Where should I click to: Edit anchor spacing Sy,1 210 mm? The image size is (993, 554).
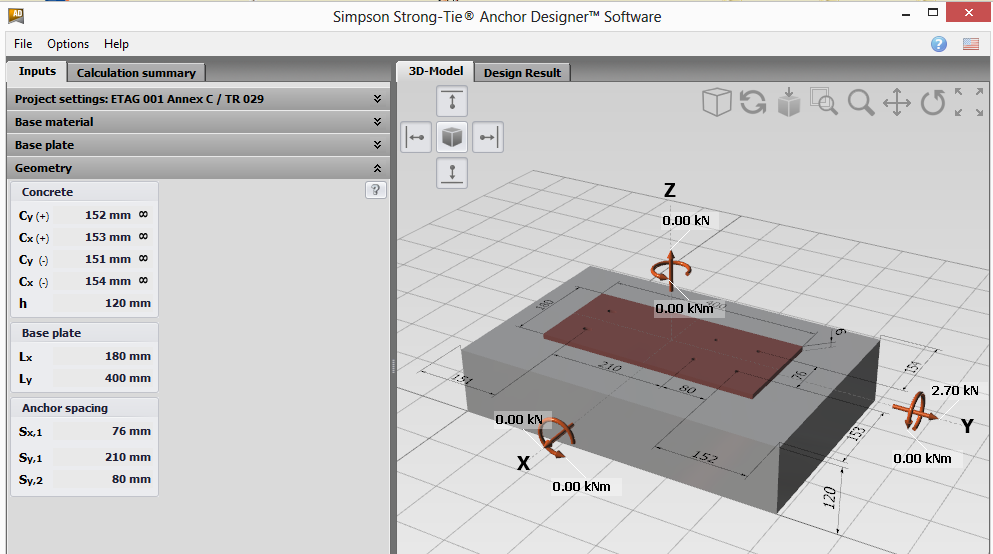103,457
